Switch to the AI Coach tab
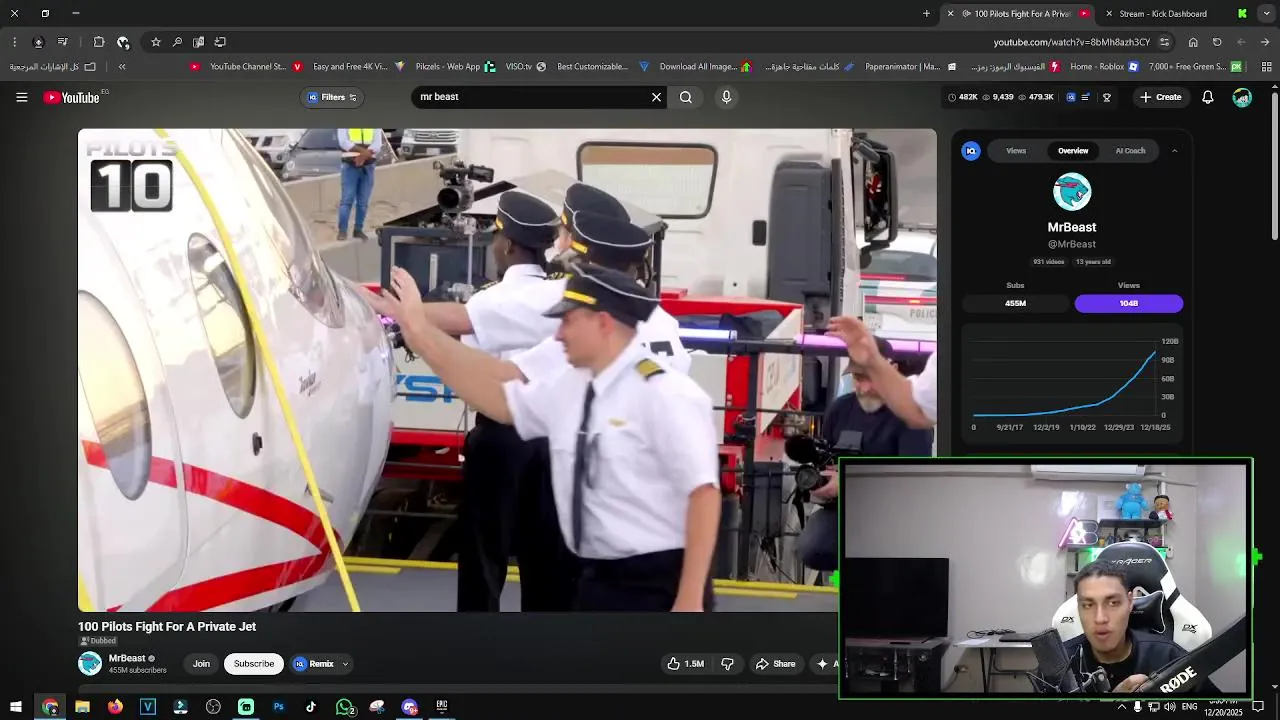The image size is (1280, 720). 1130,151
